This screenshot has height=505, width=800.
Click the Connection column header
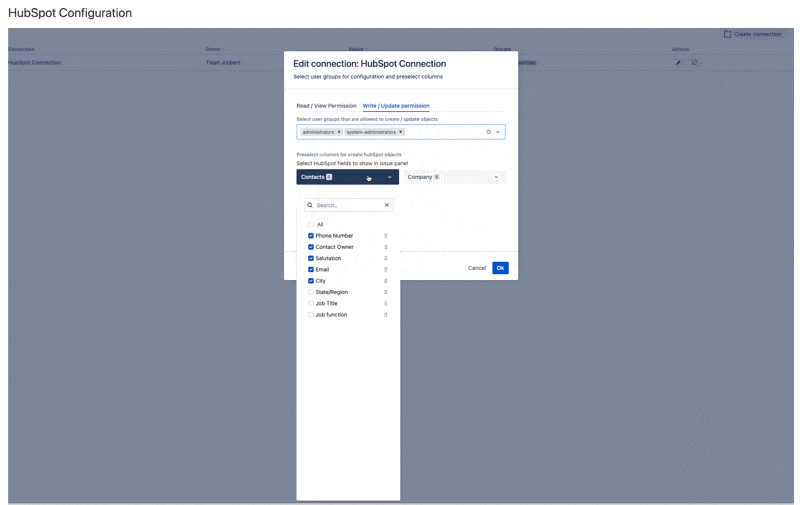click(x=21, y=49)
